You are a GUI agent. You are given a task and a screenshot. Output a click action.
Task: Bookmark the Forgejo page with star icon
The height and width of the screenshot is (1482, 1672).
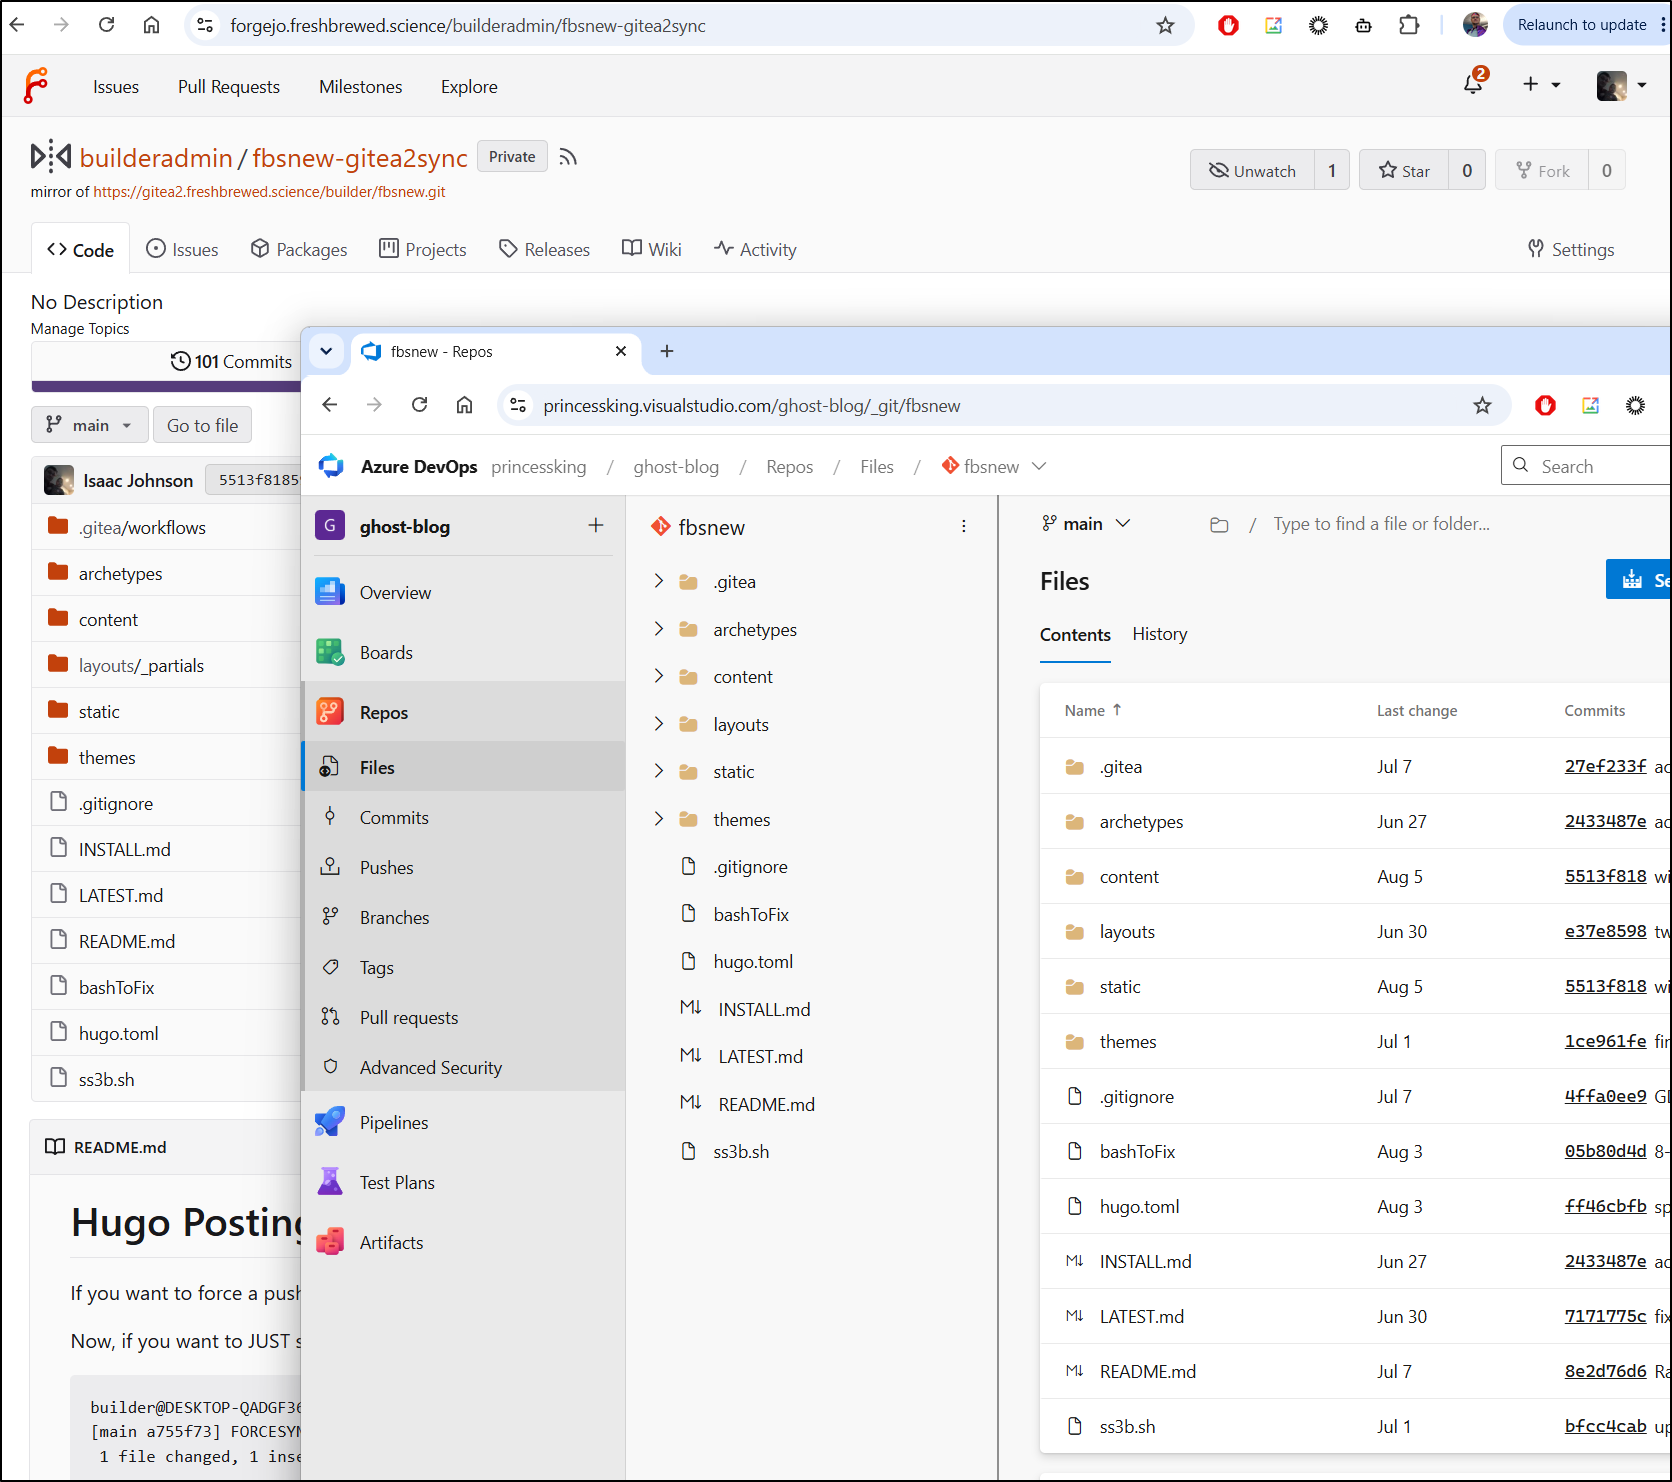[x=1165, y=26]
